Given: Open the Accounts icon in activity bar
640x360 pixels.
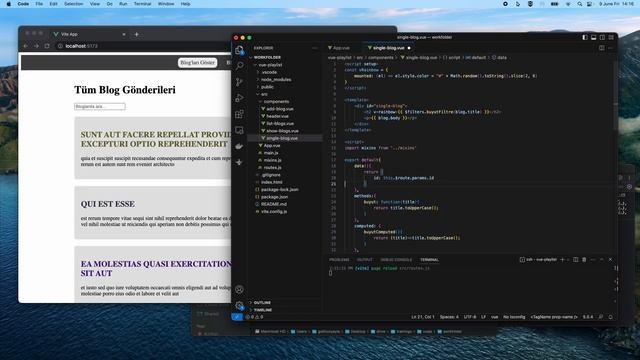Looking at the screenshot, I should click(240, 289).
